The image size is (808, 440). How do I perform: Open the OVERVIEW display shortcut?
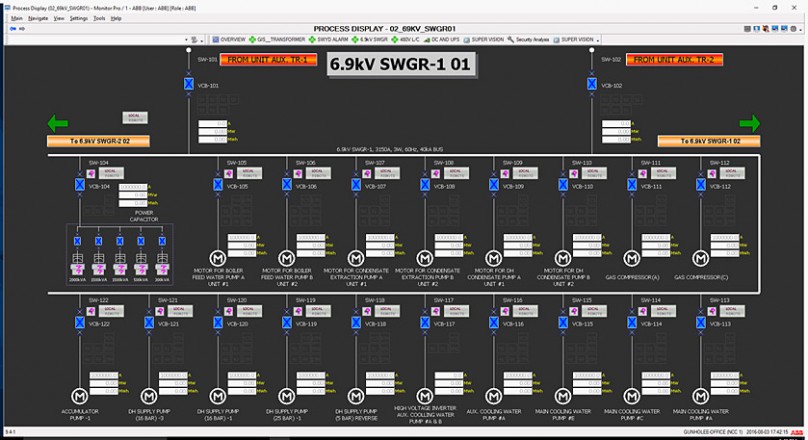click(229, 40)
